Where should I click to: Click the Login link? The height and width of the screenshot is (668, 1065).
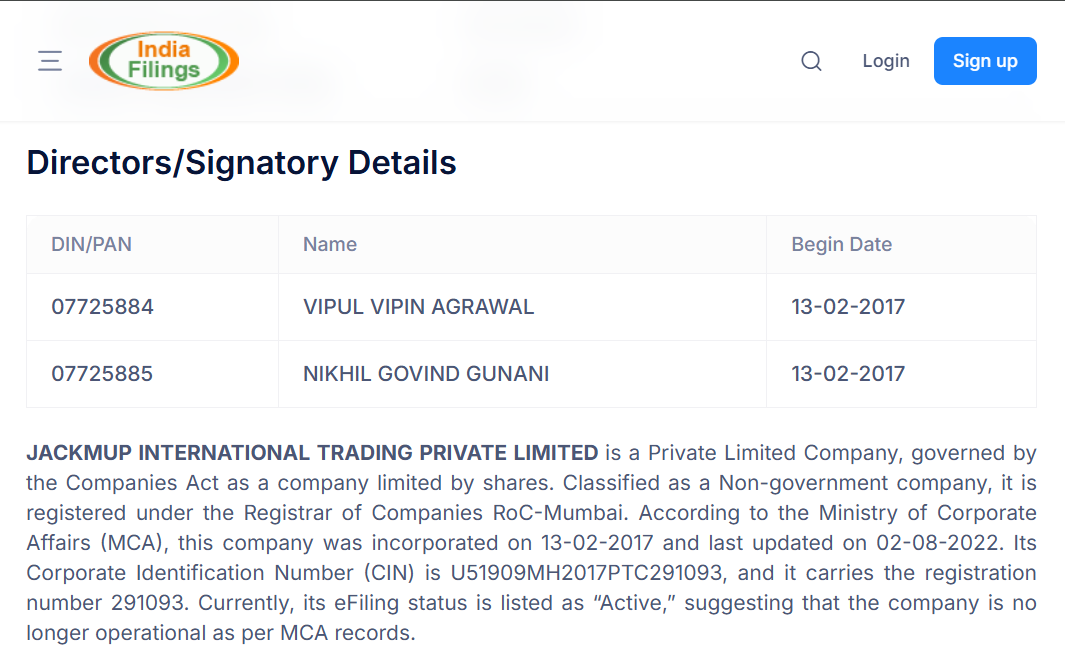[x=886, y=61]
